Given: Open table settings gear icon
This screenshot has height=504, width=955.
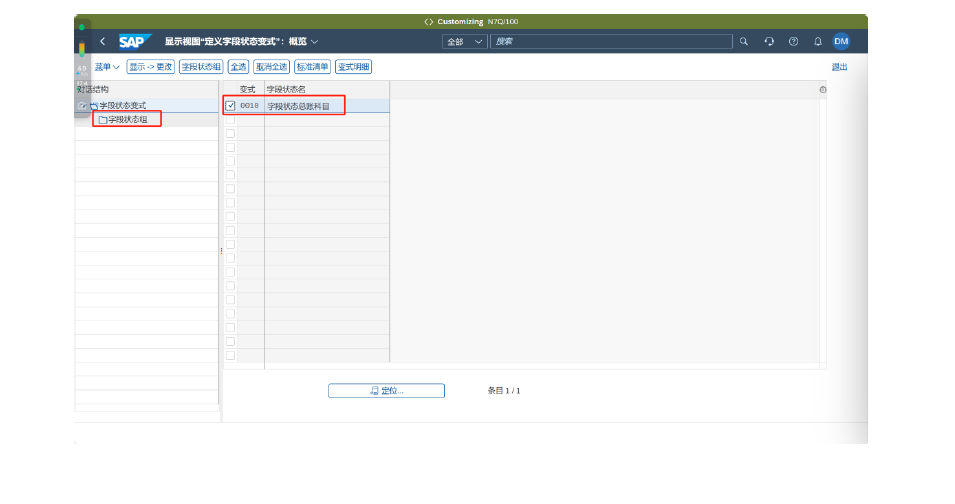Looking at the screenshot, I should [x=823, y=90].
